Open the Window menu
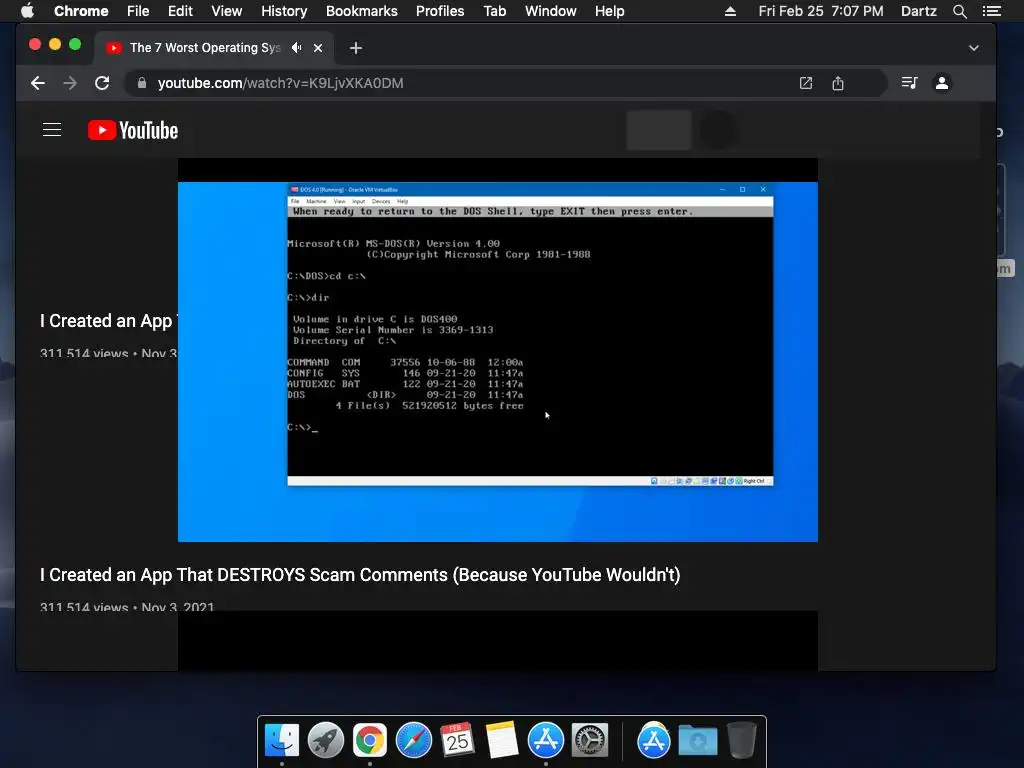This screenshot has height=768, width=1024. click(551, 11)
